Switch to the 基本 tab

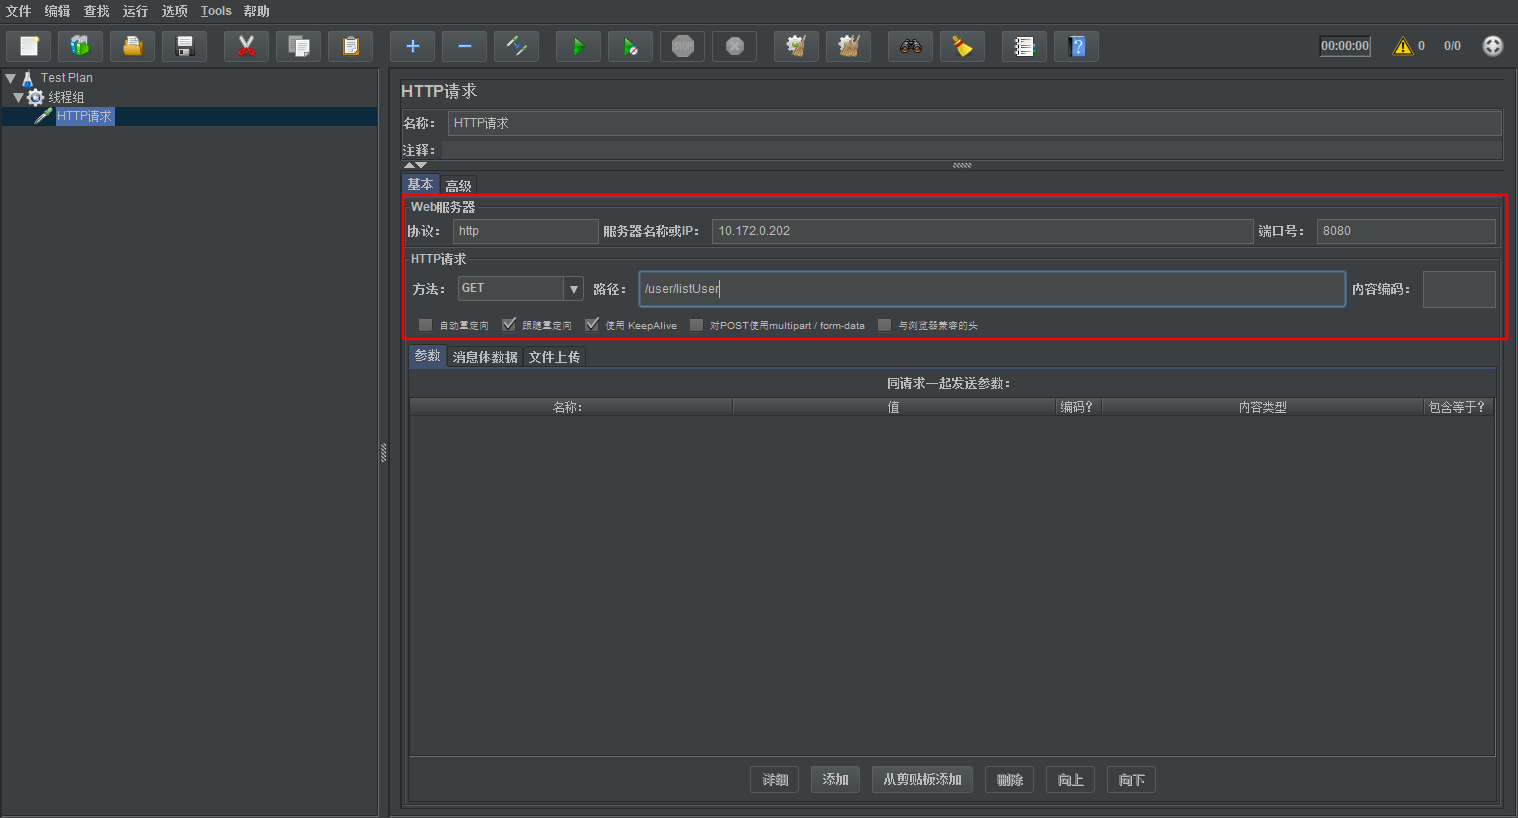click(x=420, y=185)
